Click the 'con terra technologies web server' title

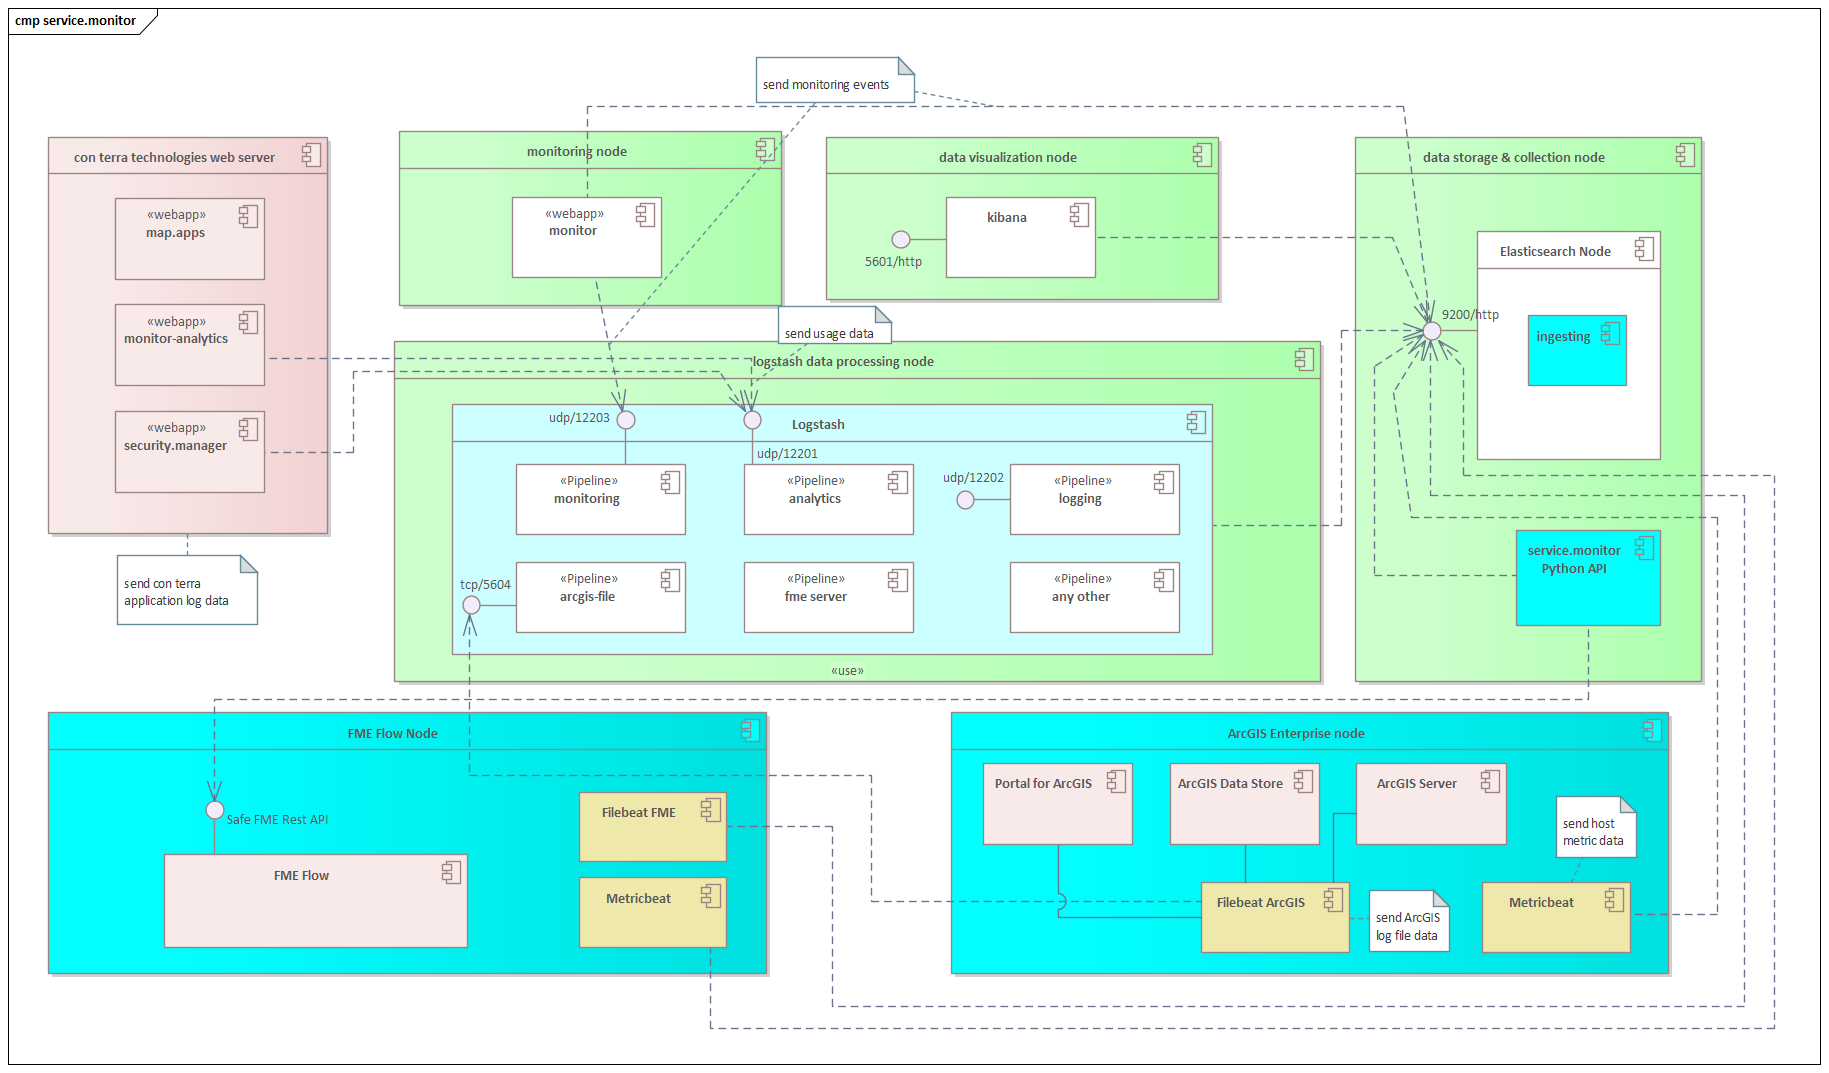(x=174, y=157)
